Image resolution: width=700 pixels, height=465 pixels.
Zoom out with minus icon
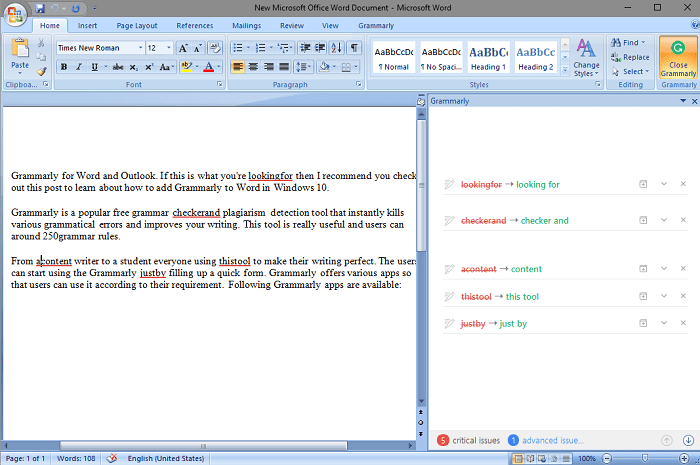(607, 458)
